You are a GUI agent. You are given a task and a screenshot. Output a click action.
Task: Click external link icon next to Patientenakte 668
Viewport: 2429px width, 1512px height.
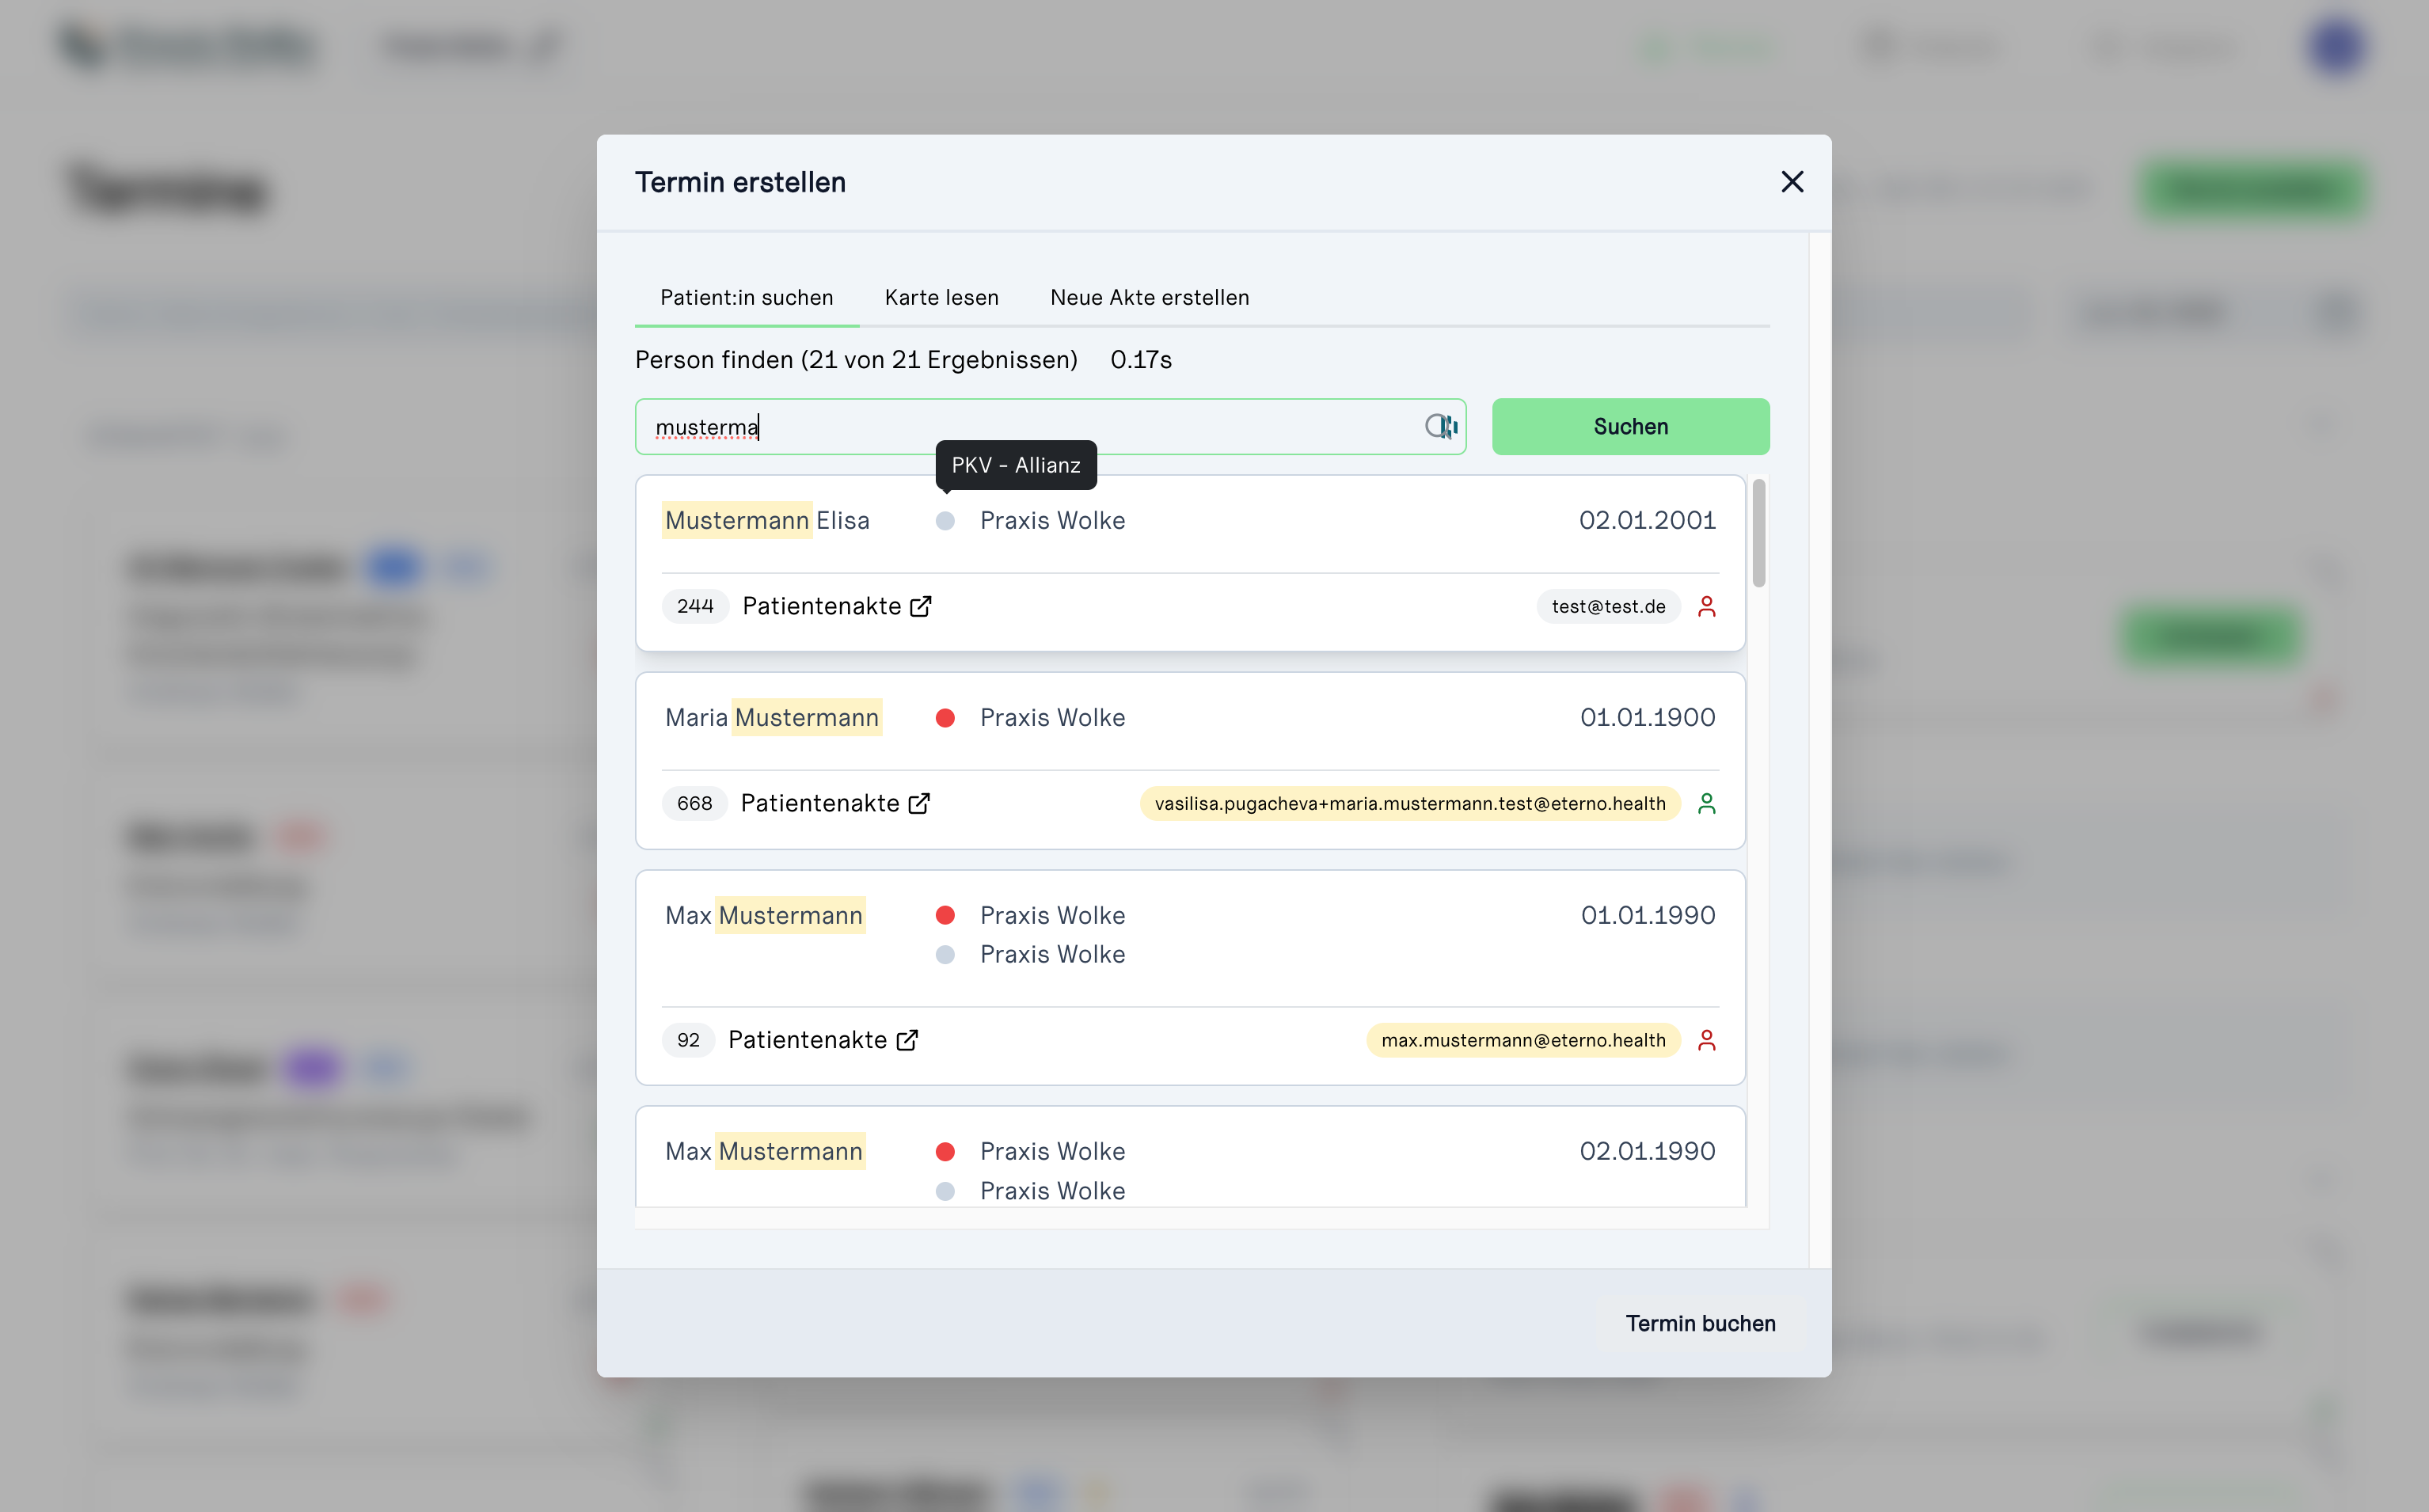918,803
